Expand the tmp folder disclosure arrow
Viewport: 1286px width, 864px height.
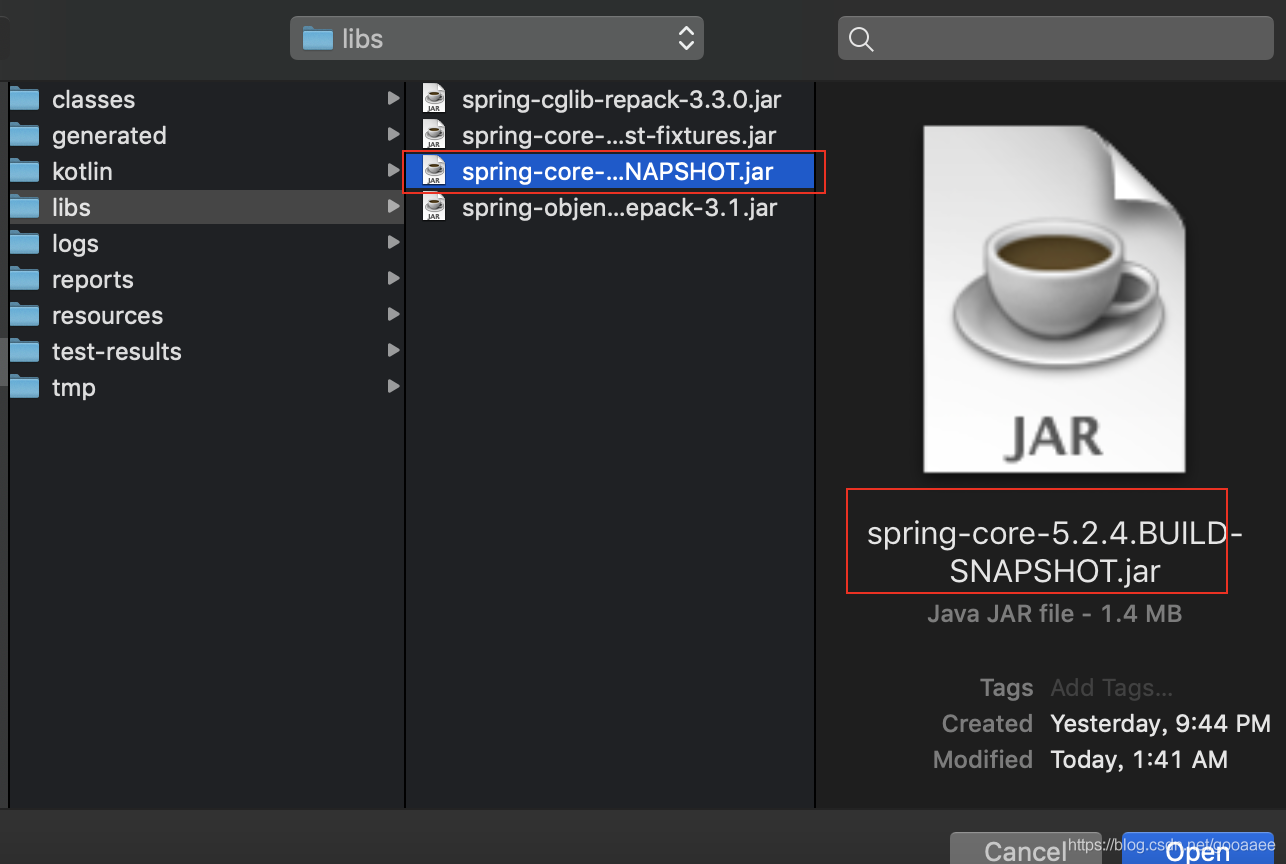(x=393, y=387)
